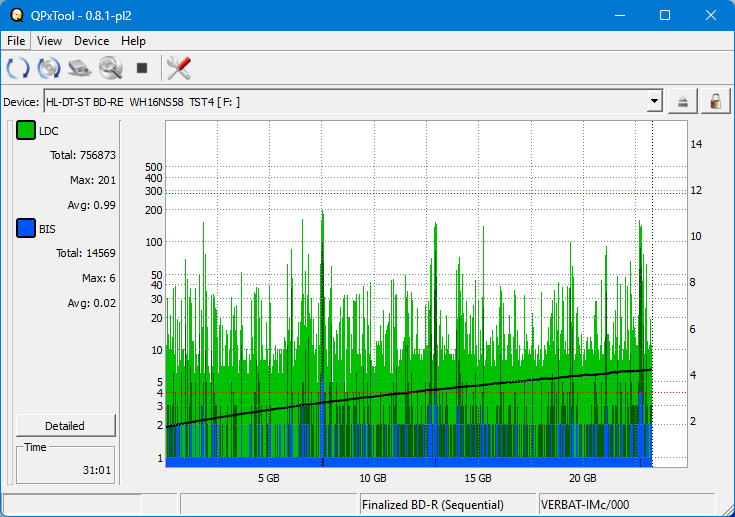Expand the Device dropdown arrow
The width and height of the screenshot is (735, 517).
tap(655, 101)
